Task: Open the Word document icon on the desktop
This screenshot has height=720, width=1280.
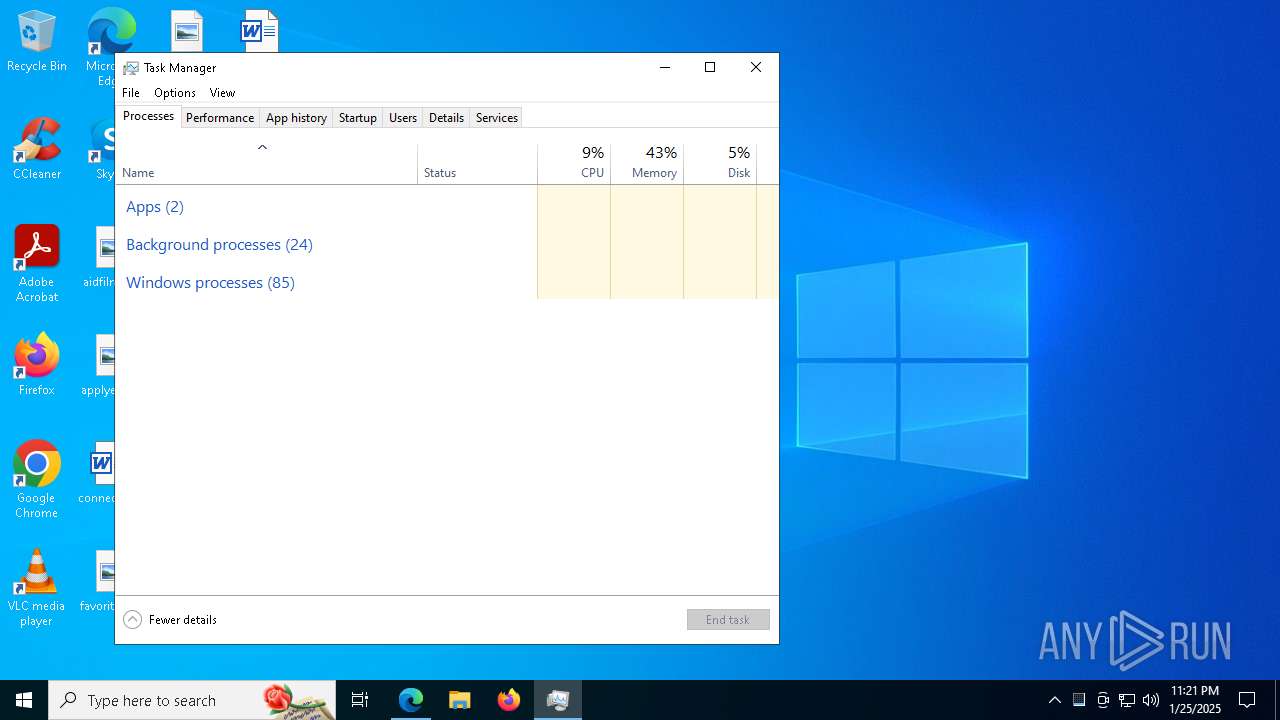Action: [259, 31]
